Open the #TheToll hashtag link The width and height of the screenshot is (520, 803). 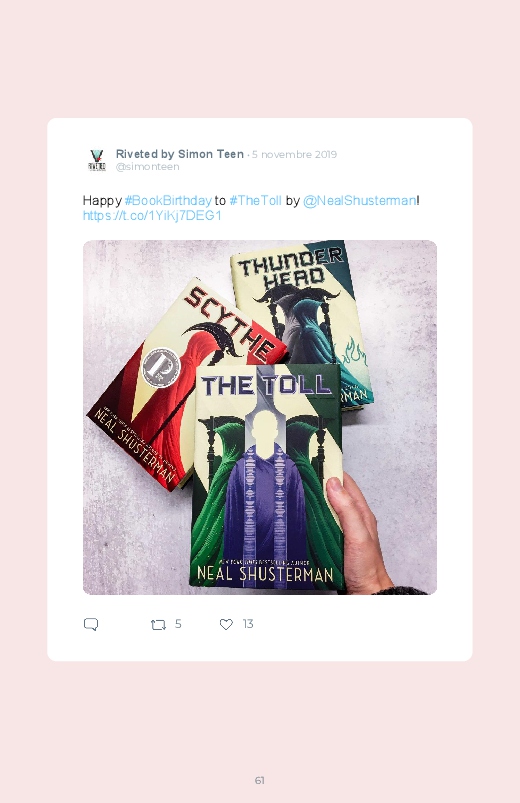tap(255, 200)
